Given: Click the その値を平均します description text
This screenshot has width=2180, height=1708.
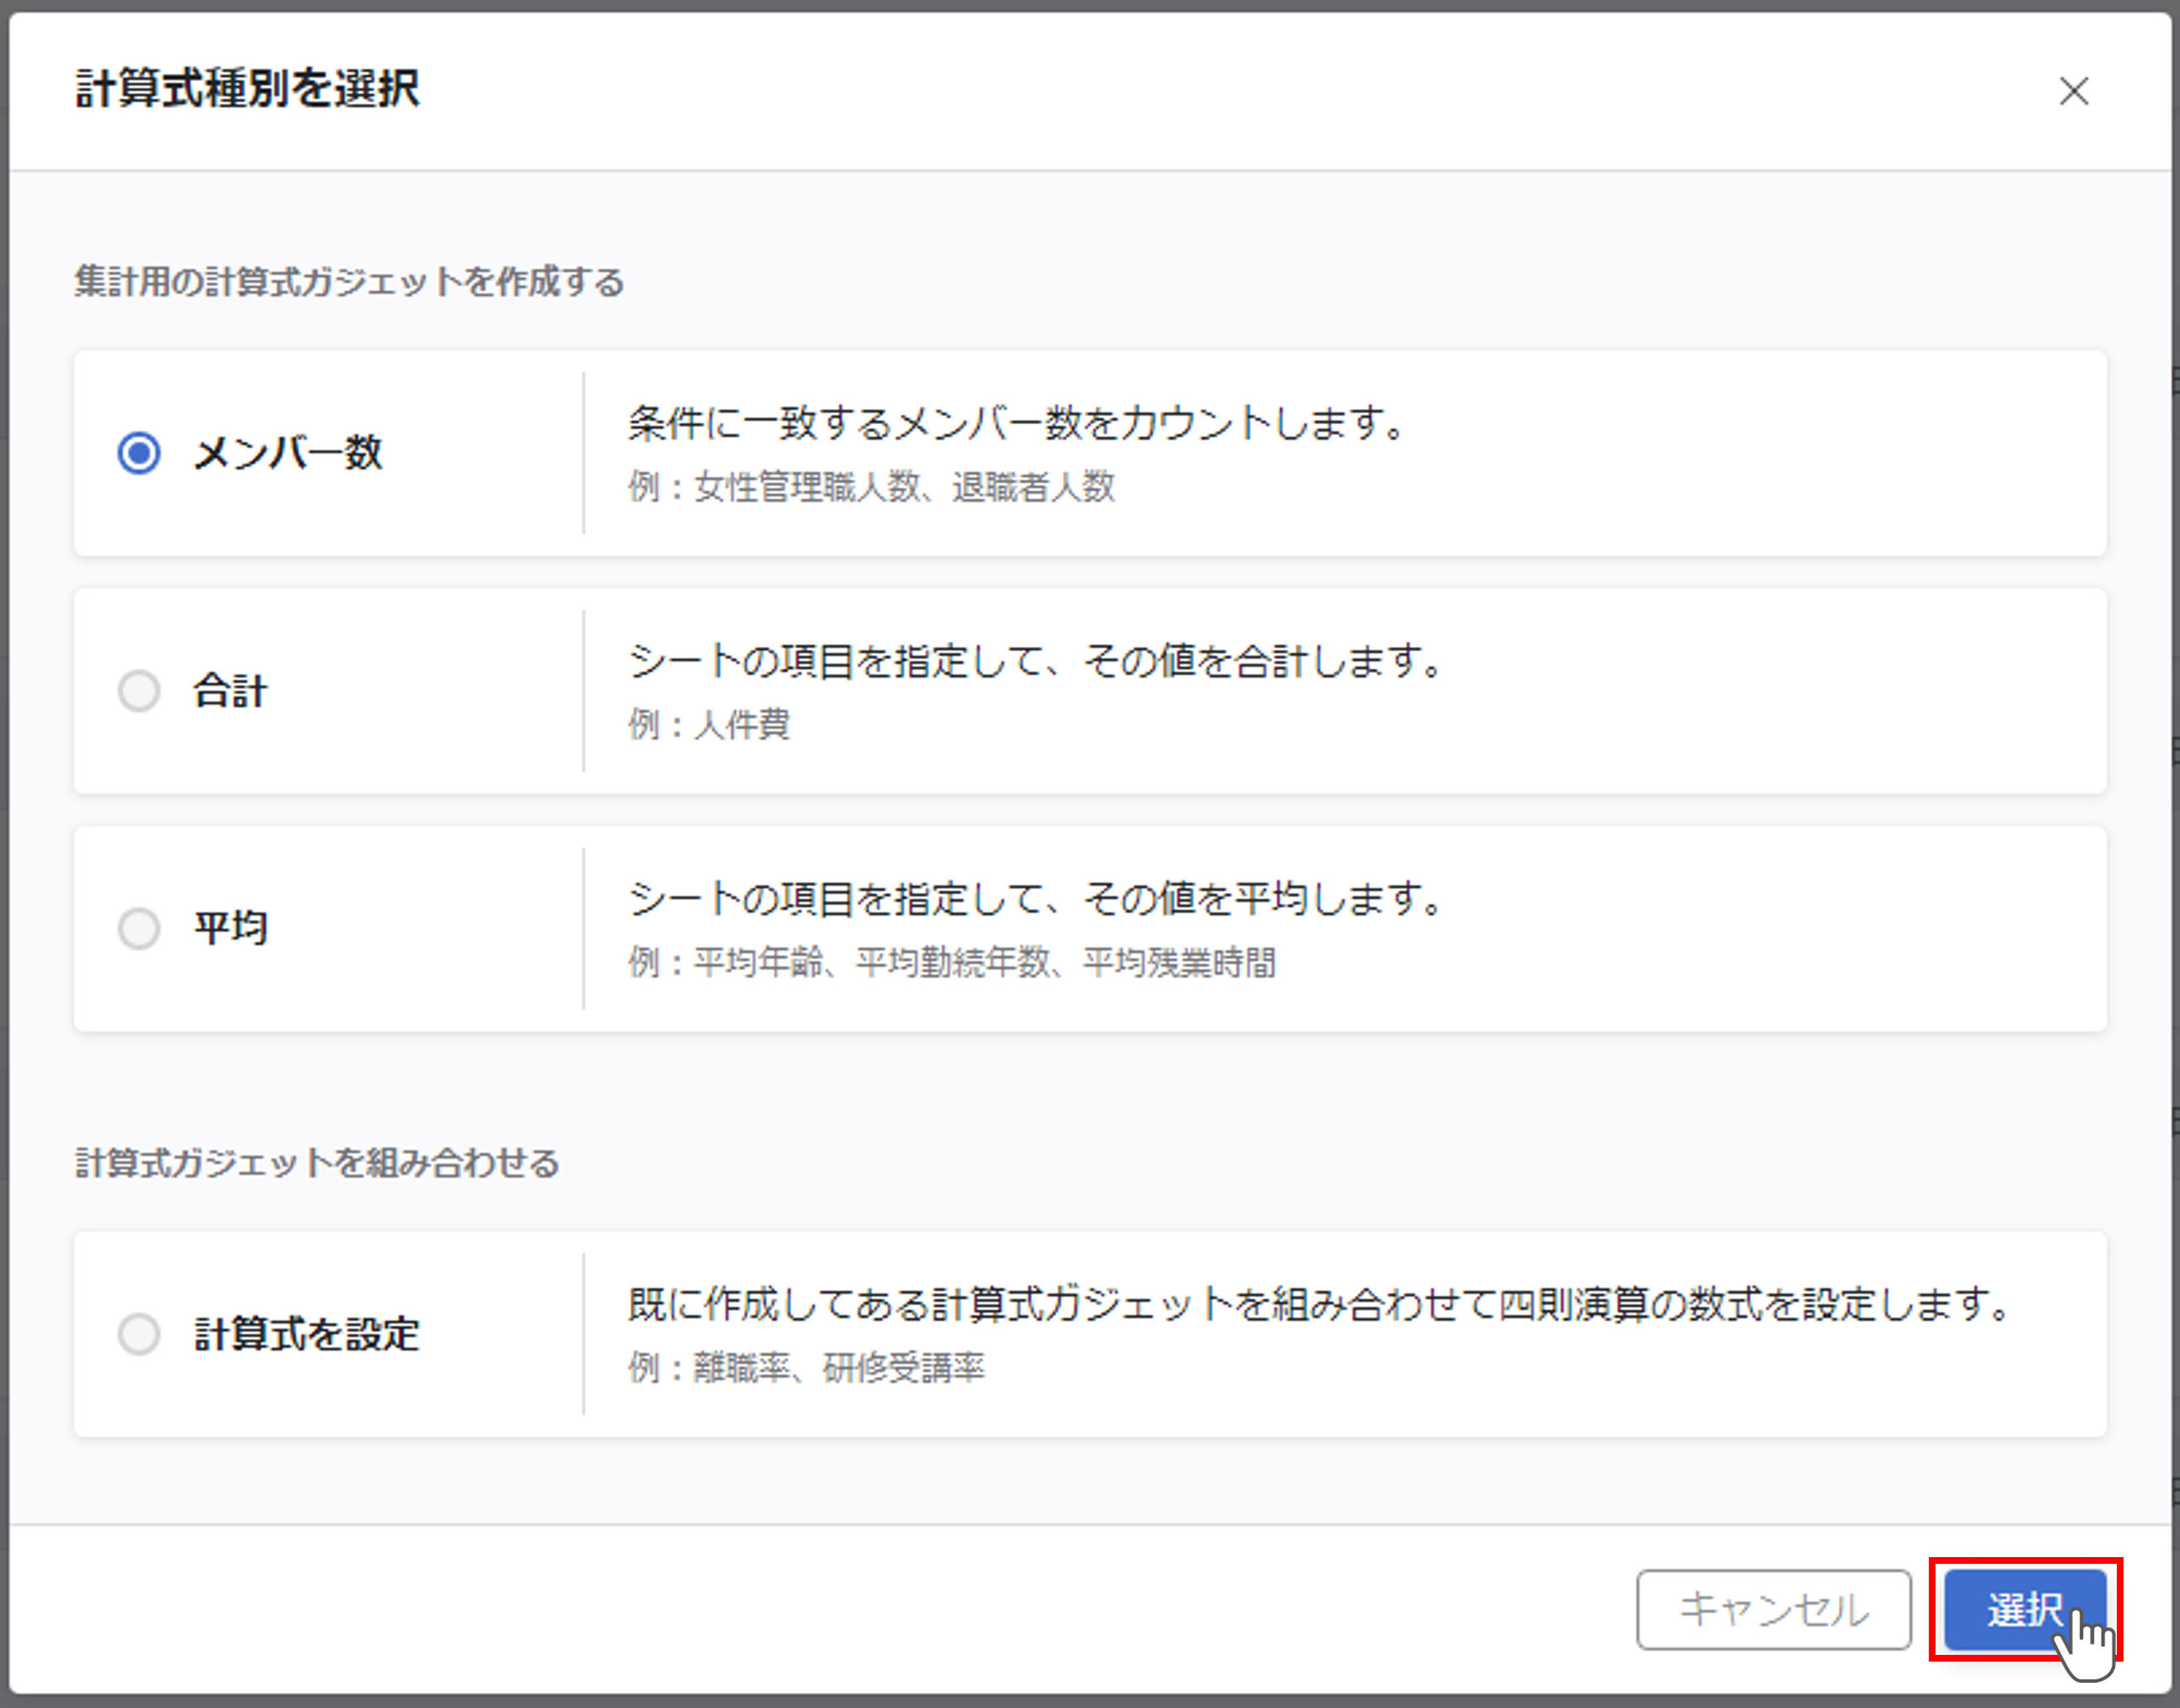Looking at the screenshot, I should click(x=1035, y=898).
